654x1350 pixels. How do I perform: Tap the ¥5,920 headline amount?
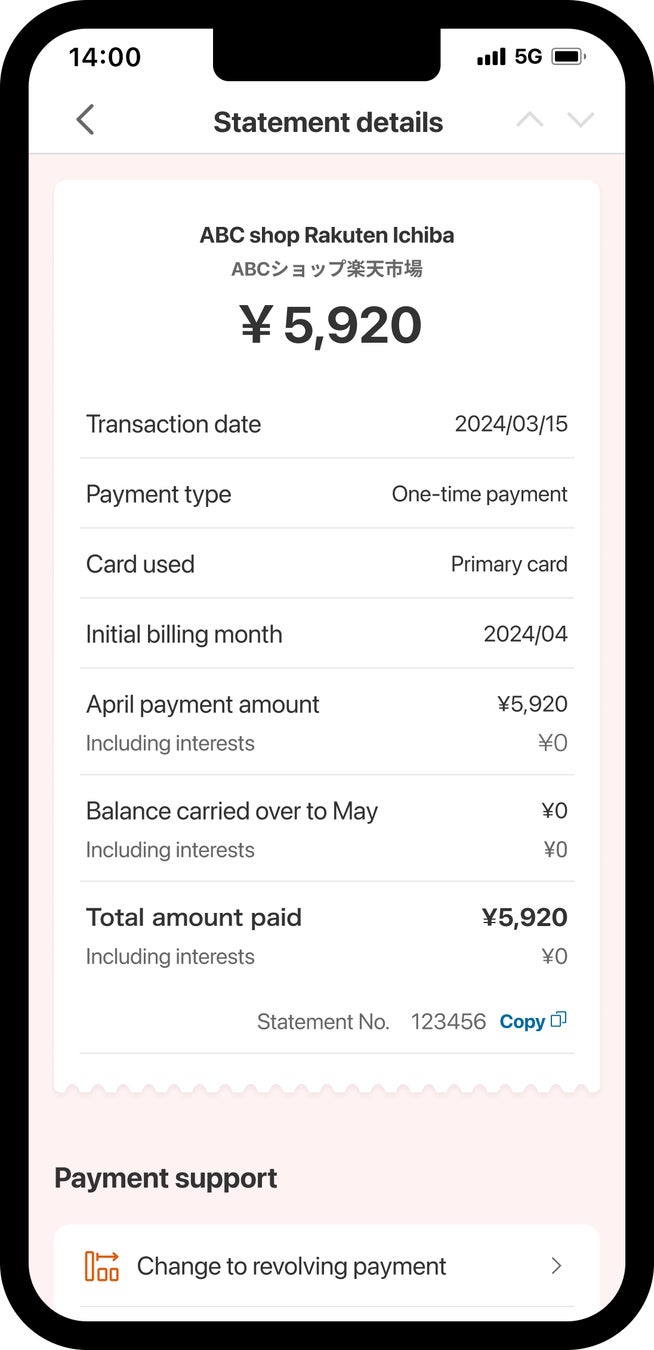[330, 325]
